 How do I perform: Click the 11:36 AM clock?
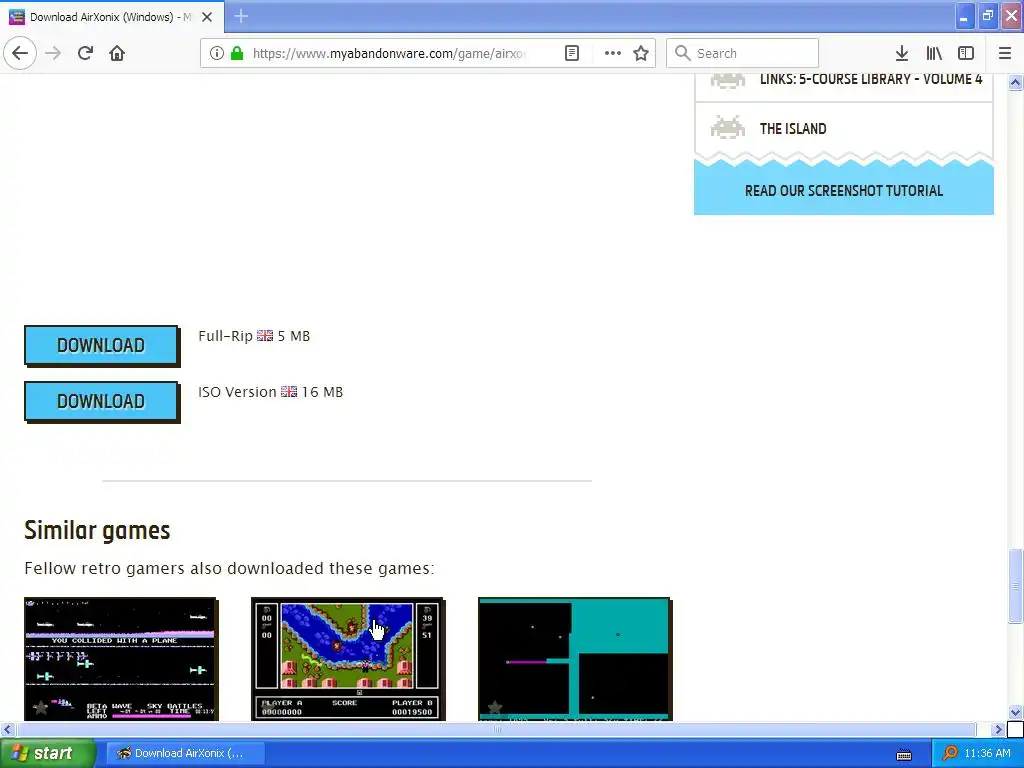[x=987, y=754]
